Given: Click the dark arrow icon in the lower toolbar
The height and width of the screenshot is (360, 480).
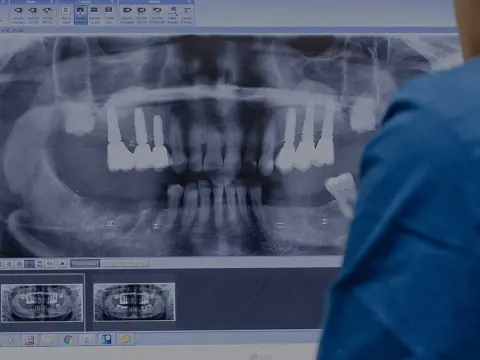Looking at the screenshot, I should point(62,264).
